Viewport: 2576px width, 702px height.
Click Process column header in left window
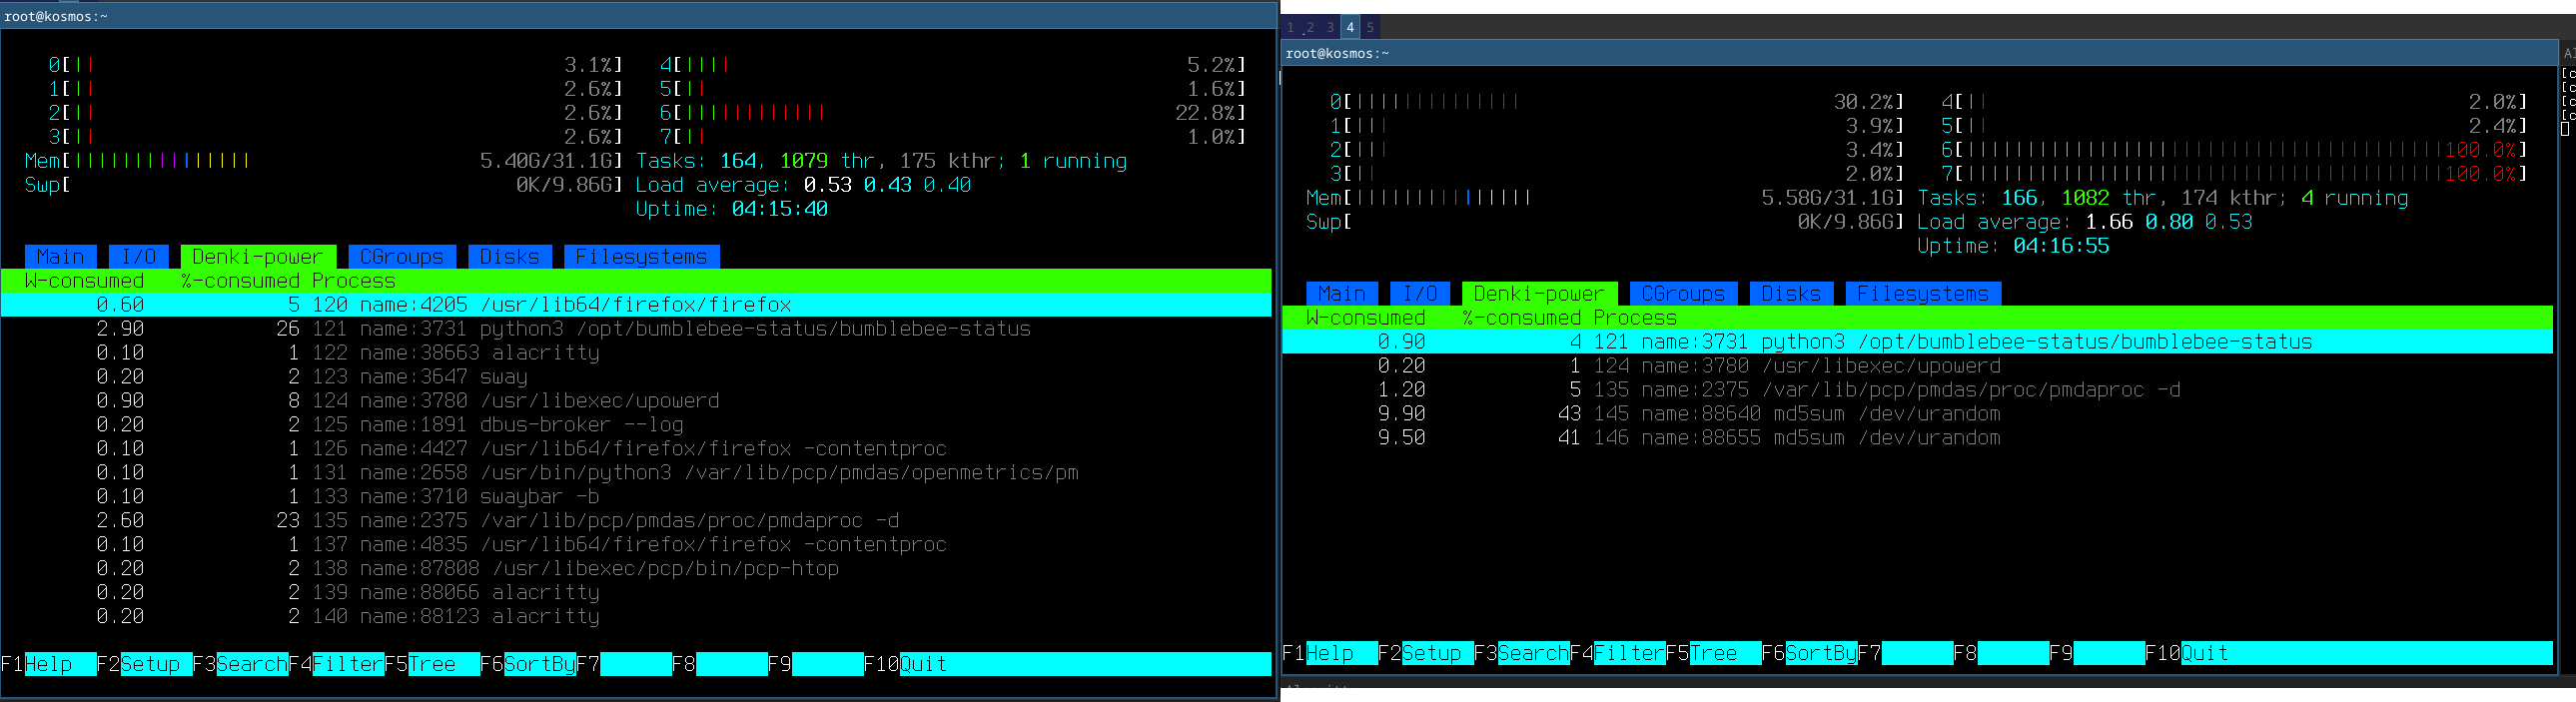click(354, 281)
